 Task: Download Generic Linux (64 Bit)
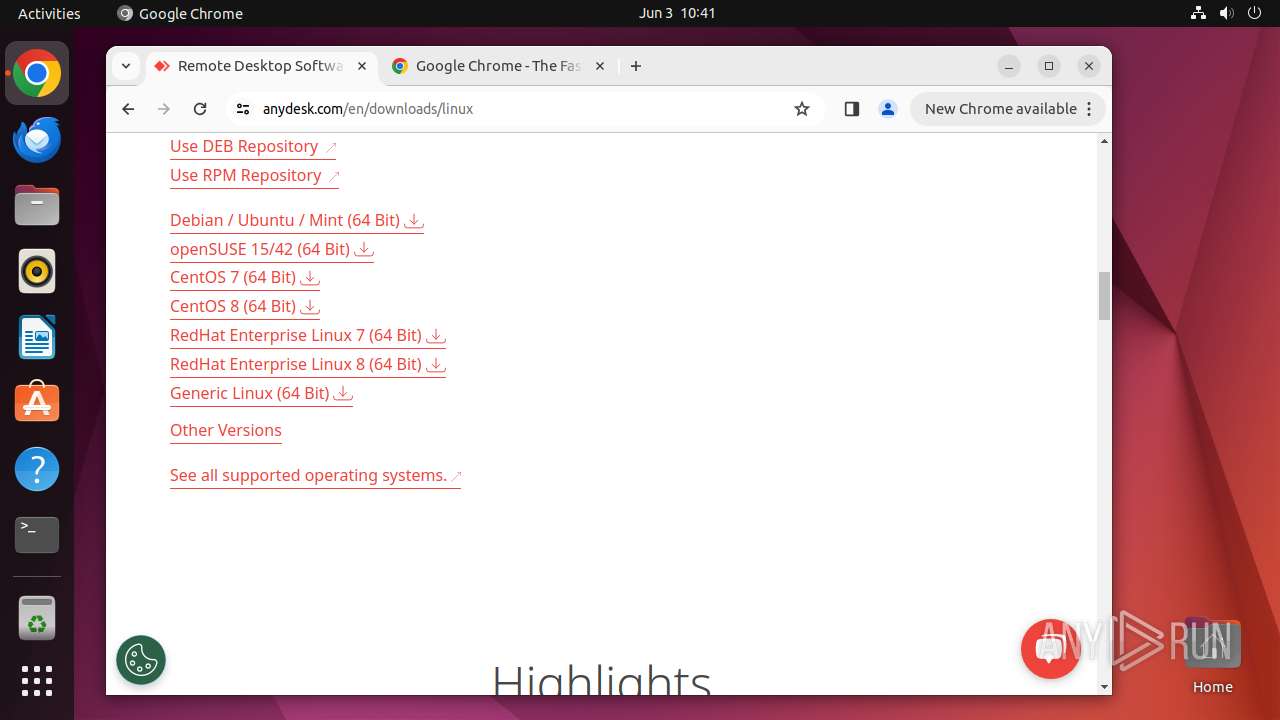point(262,393)
